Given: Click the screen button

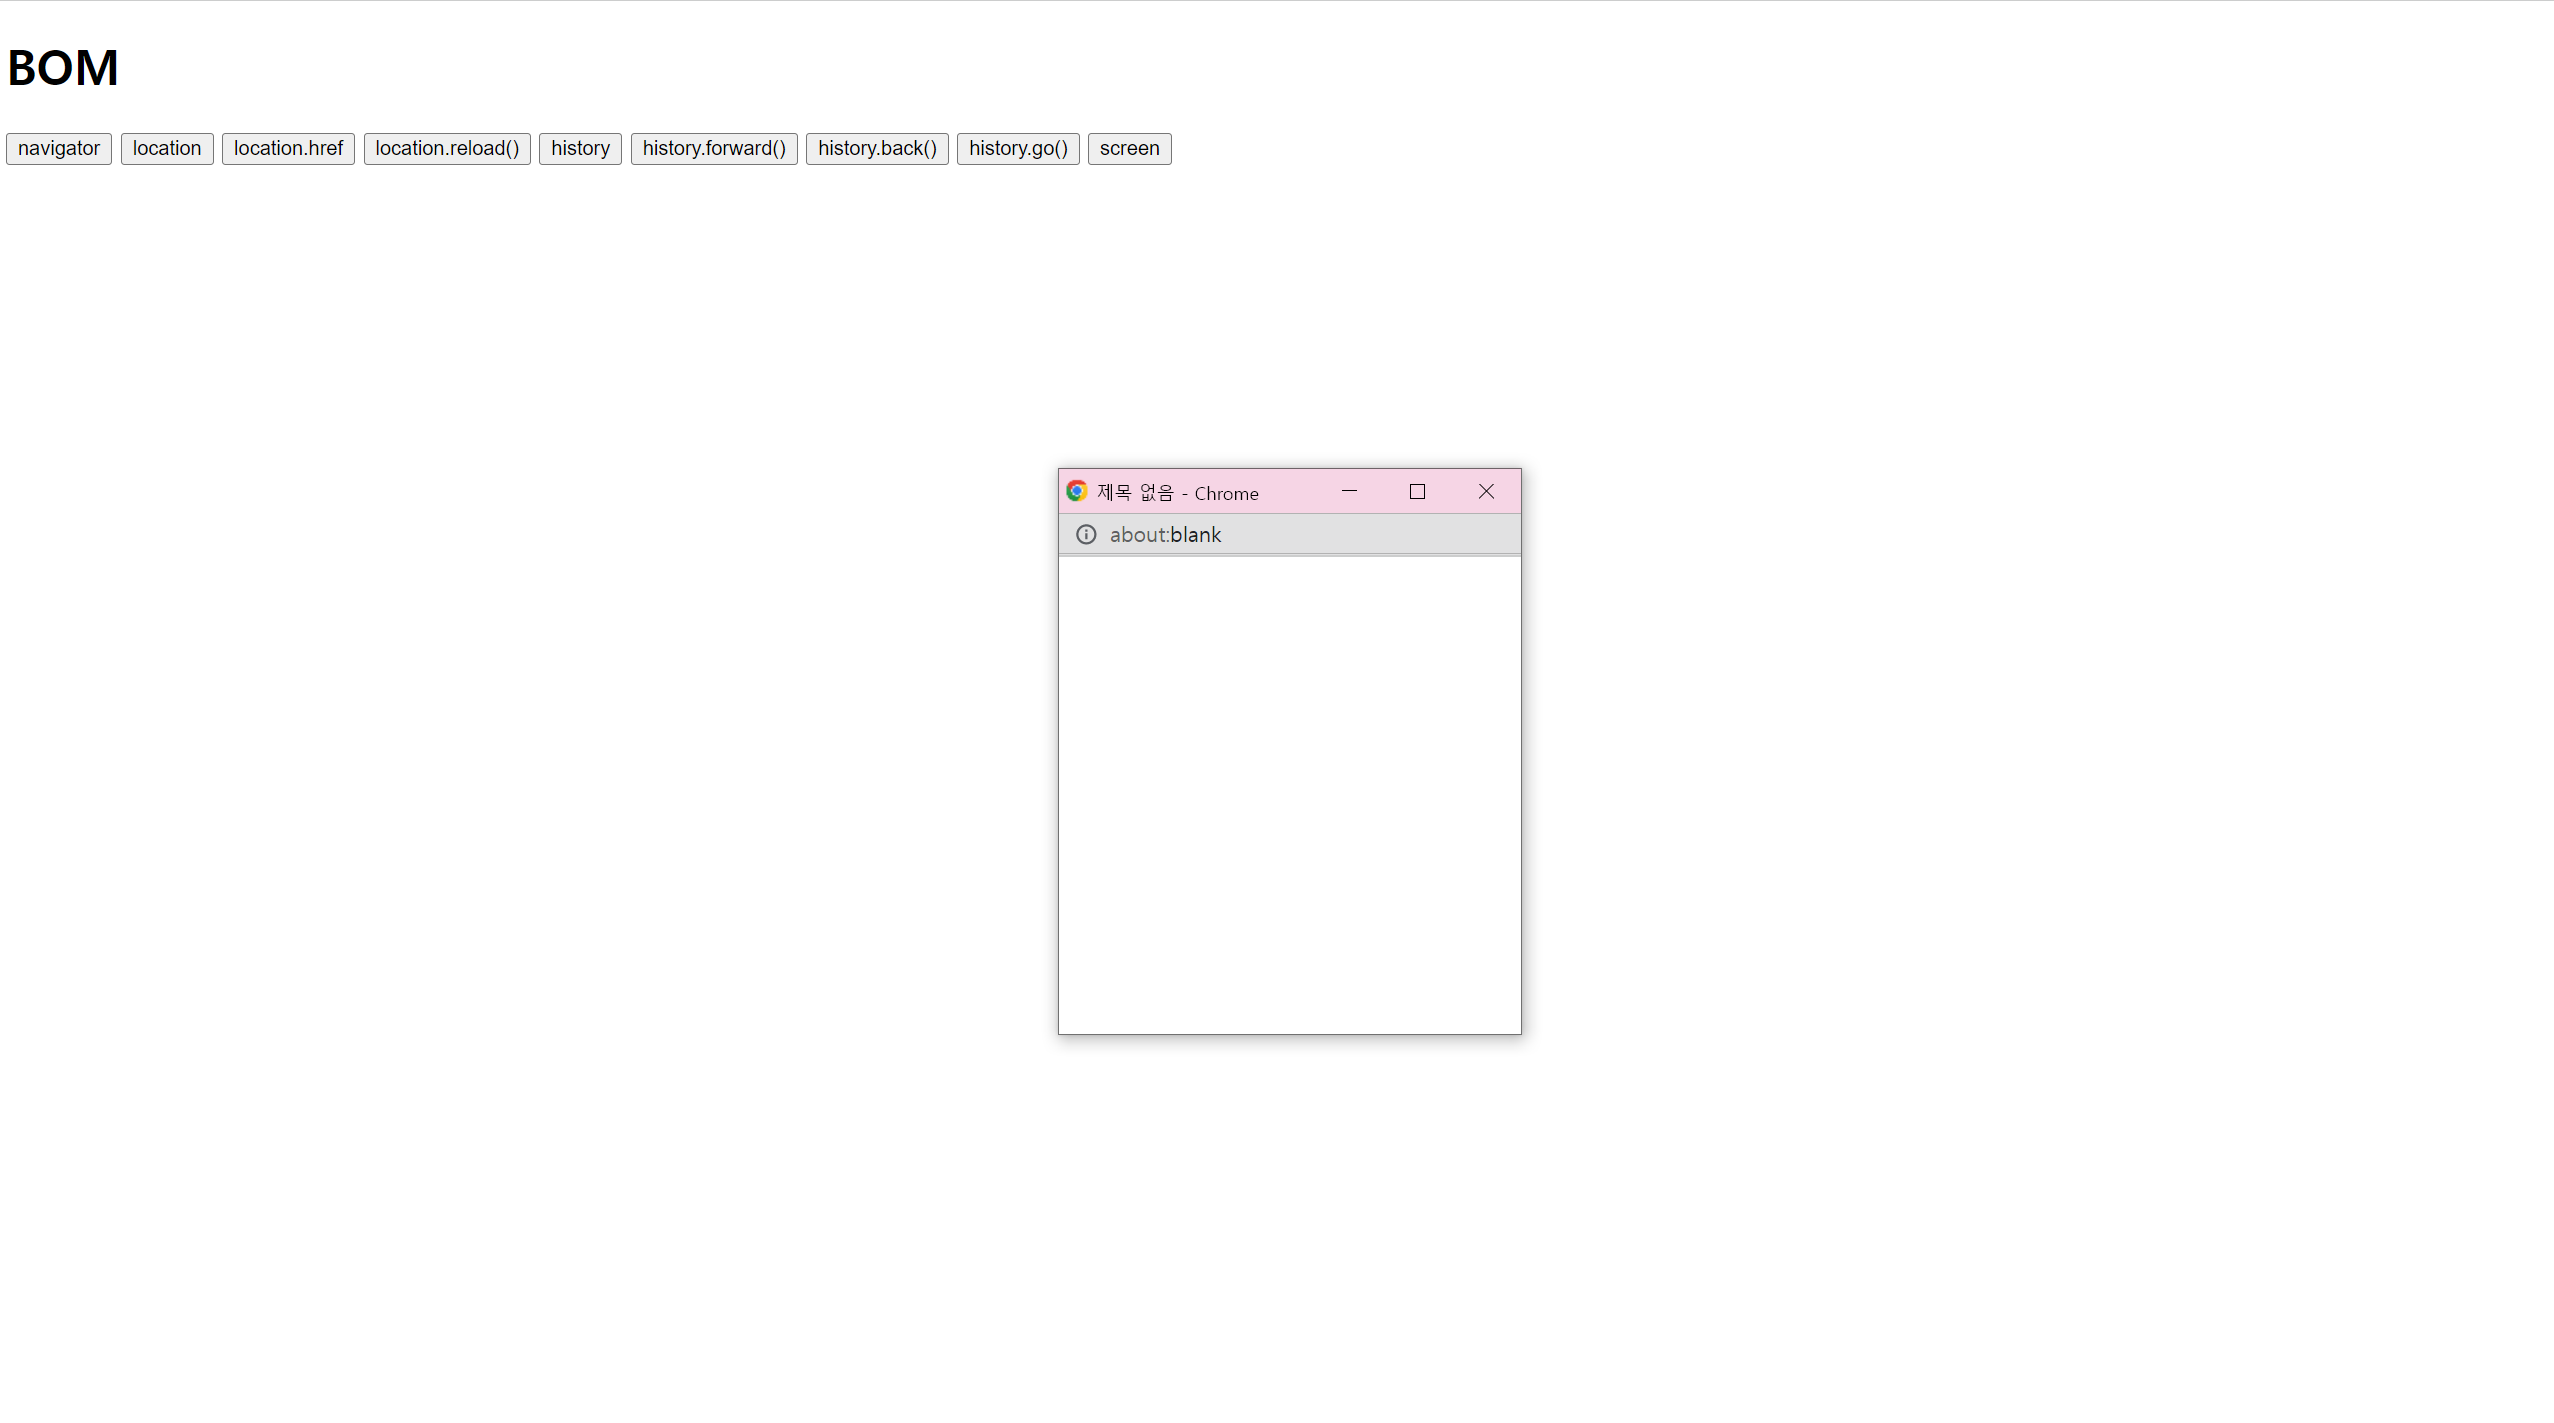Looking at the screenshot, I should click(1129, 148).
